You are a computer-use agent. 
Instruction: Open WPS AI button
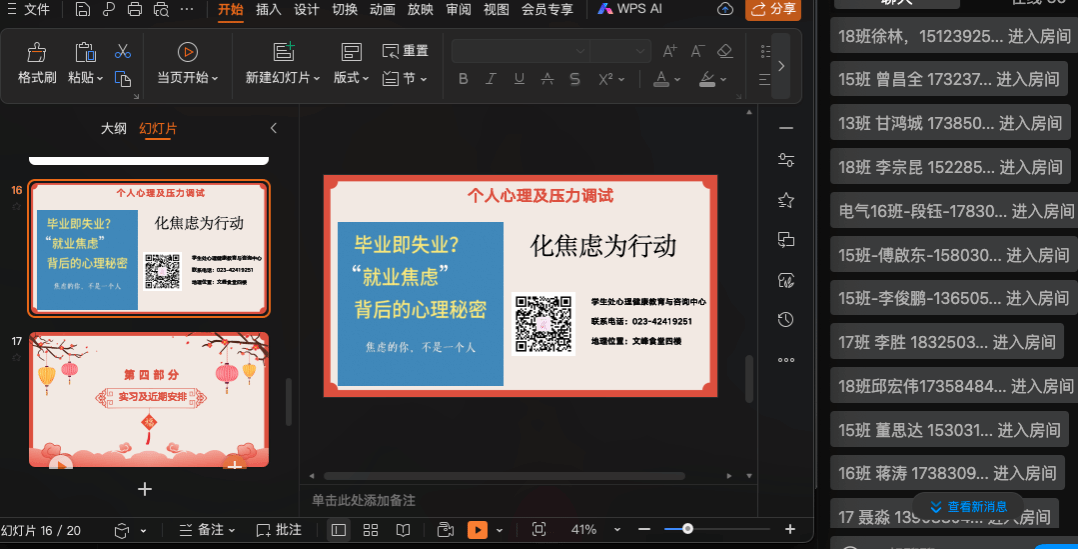(x=629, y=10)
